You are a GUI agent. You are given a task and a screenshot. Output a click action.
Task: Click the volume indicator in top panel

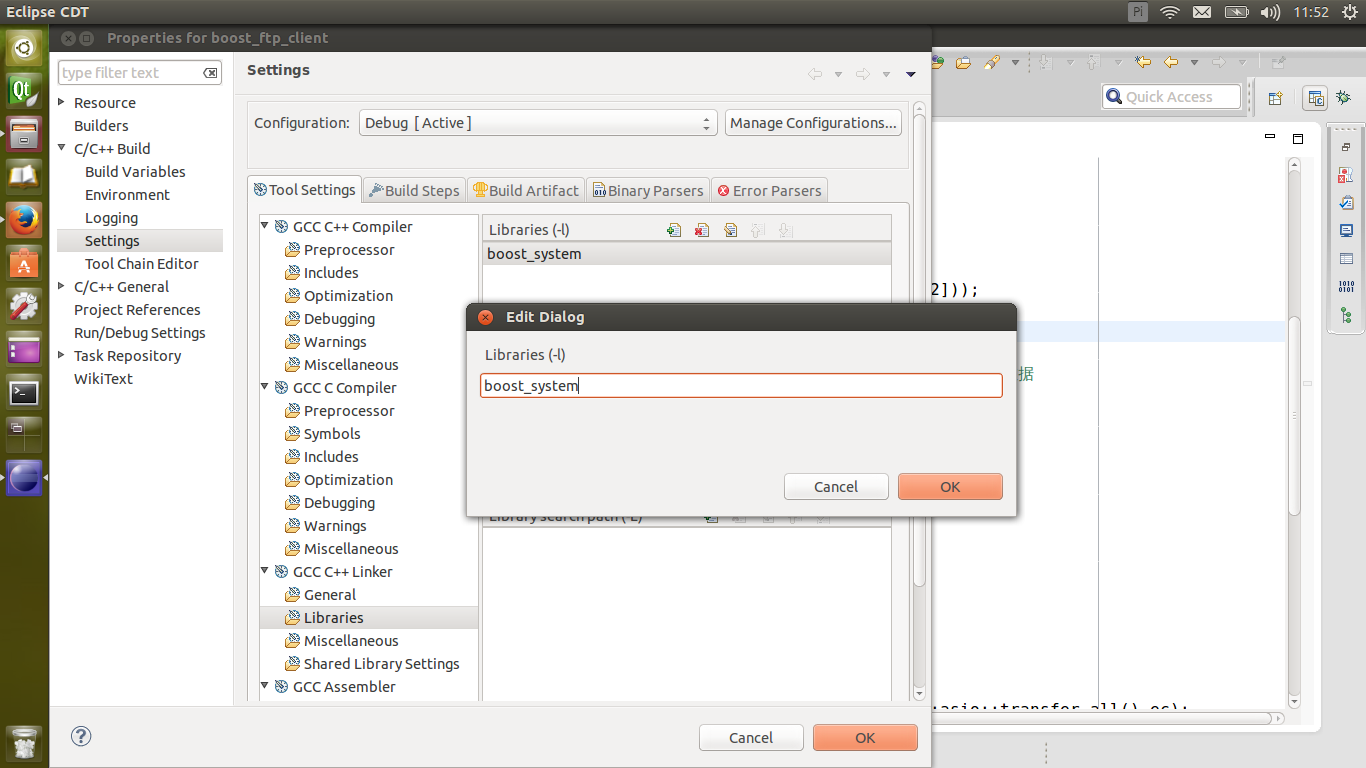pos(1270,12)
